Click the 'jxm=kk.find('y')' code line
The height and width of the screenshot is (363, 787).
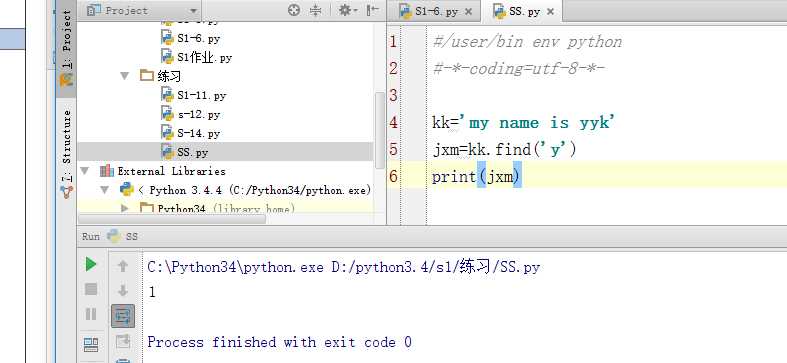(504, 149)
